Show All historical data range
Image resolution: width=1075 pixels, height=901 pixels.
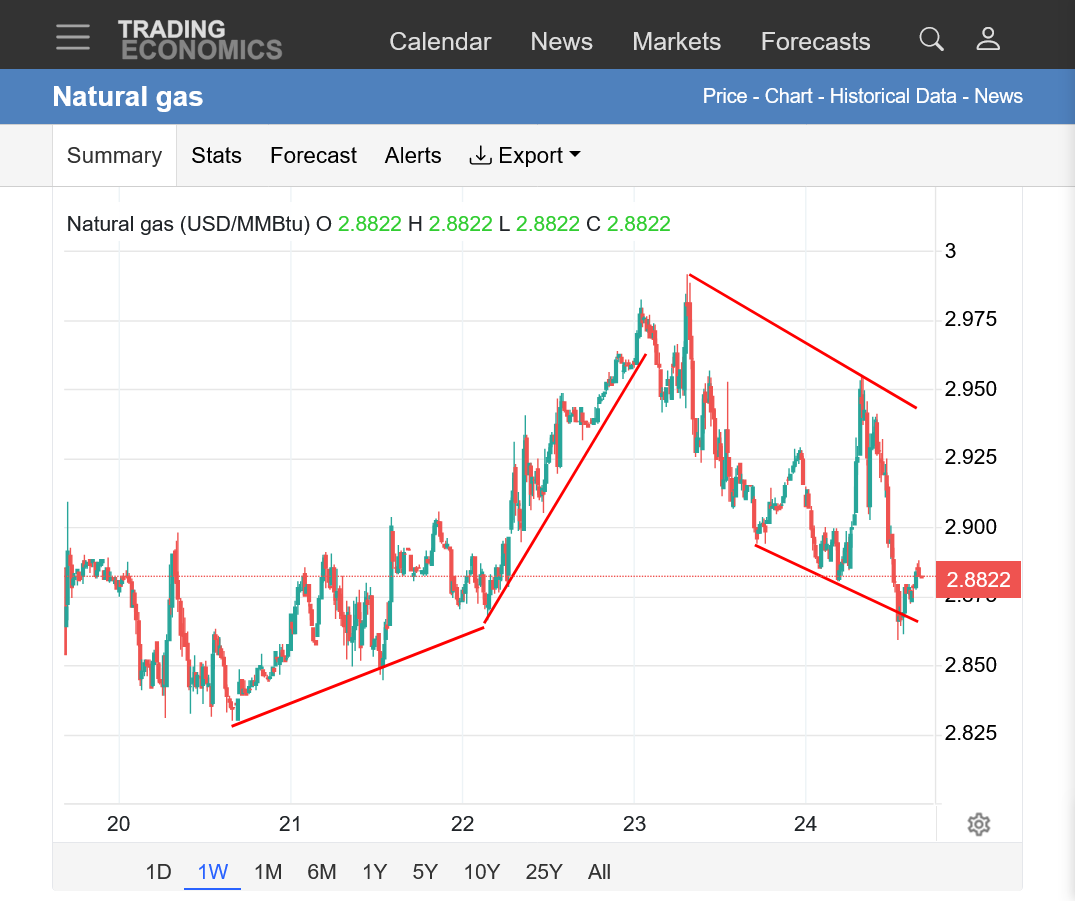(x=599, y=872)
